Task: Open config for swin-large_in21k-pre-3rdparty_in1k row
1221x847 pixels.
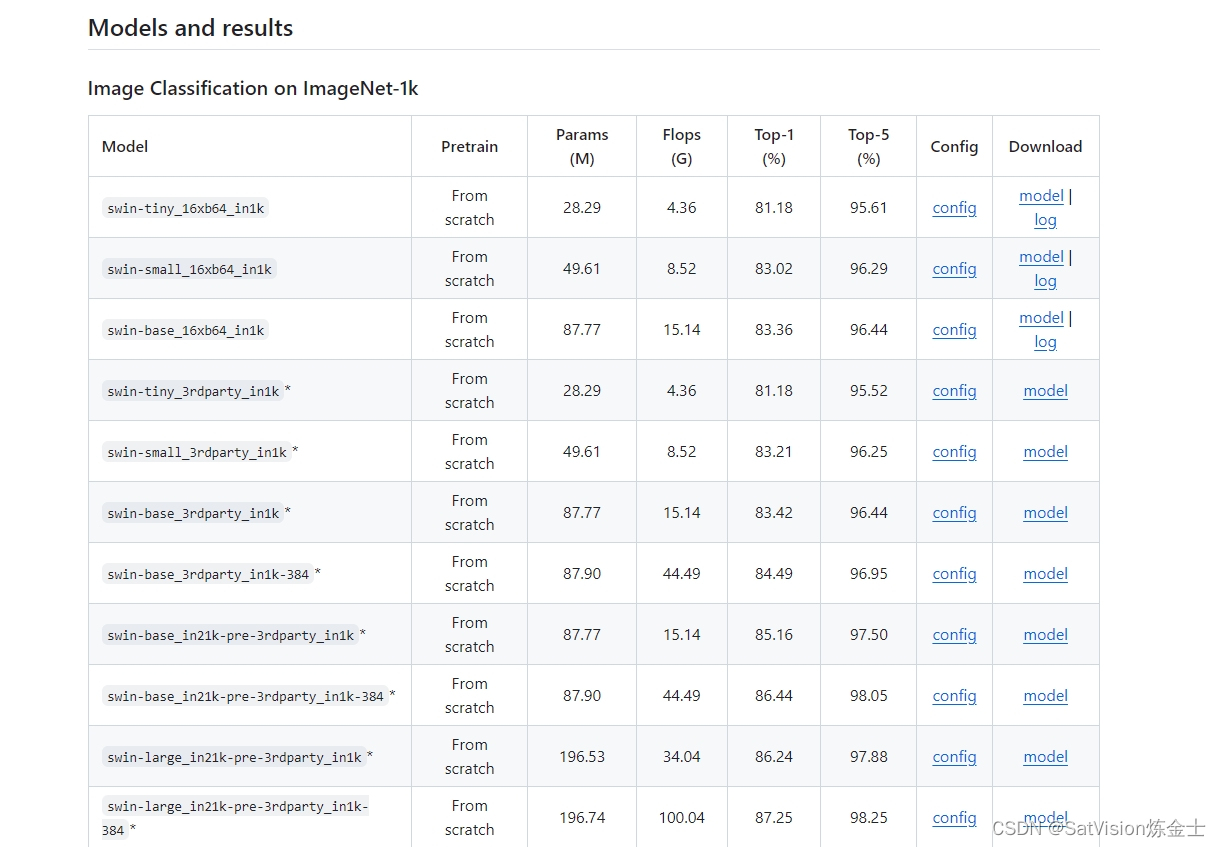Action: [x=954, y=757]
